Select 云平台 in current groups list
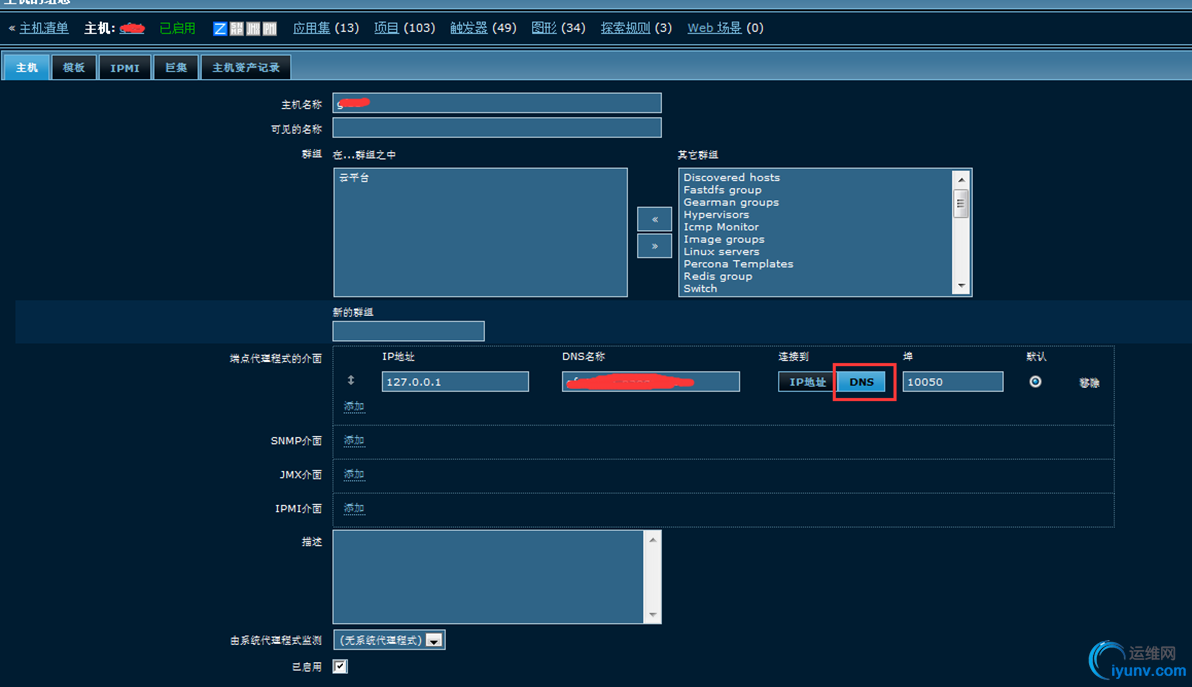Image resolution: width=1192 pixels, height=687 pixels. click(x=354, y=177)
